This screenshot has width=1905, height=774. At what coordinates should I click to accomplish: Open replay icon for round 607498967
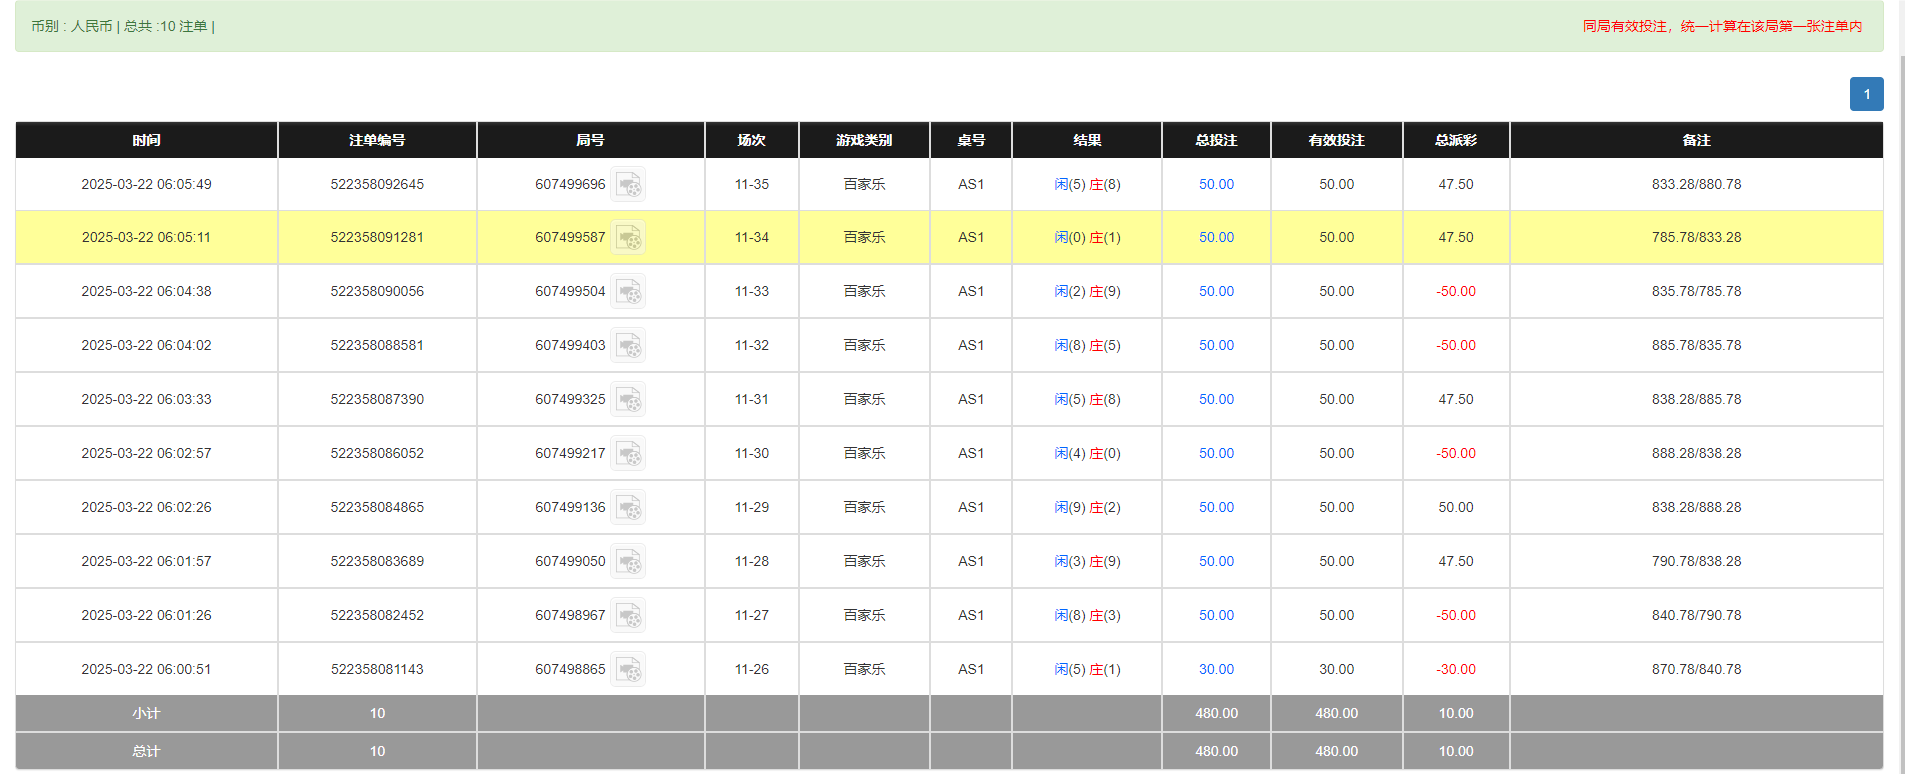(628, 616)
